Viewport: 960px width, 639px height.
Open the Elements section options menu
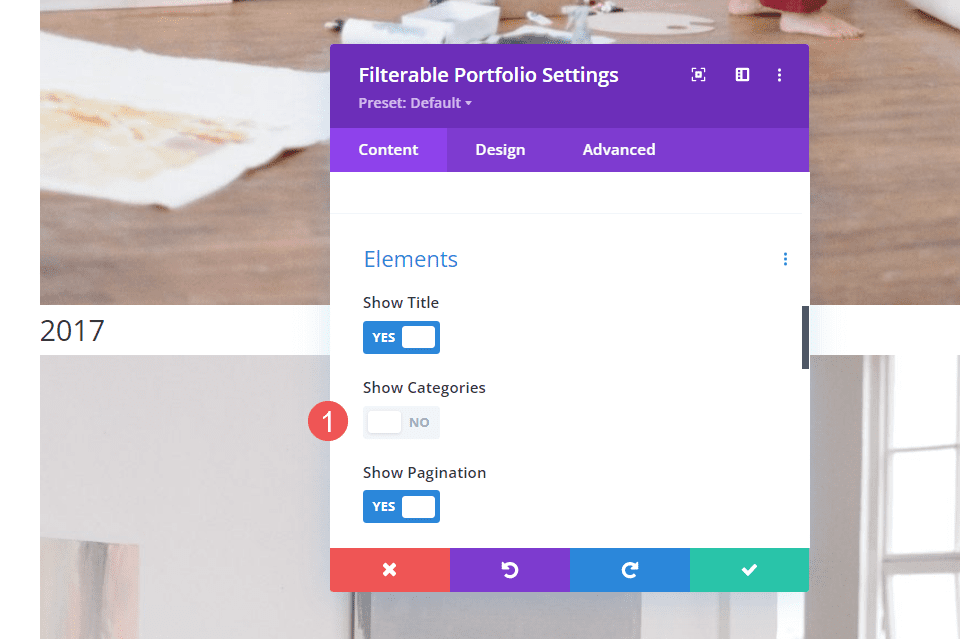[785, 259]
